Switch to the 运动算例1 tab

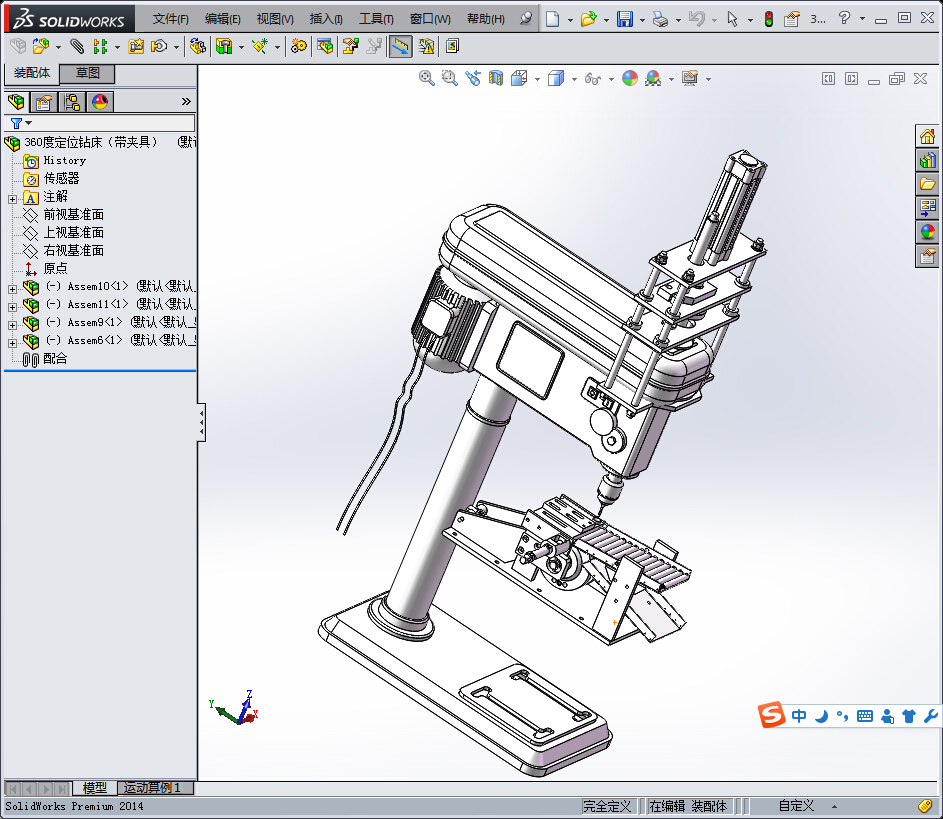tap(153, 788)
